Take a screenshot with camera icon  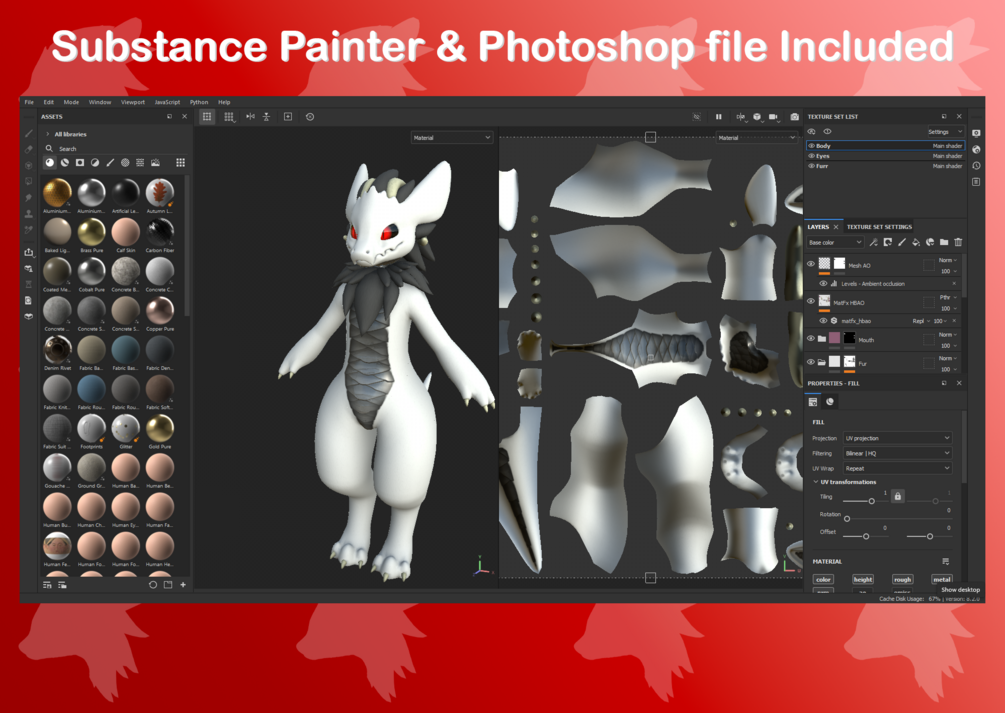pyautogui.click(x=795, y=117)
